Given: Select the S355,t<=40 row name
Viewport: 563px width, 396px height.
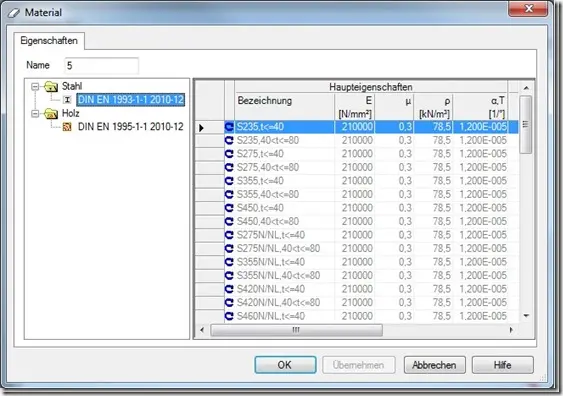Looking at the screenshot, I should 260,181.
